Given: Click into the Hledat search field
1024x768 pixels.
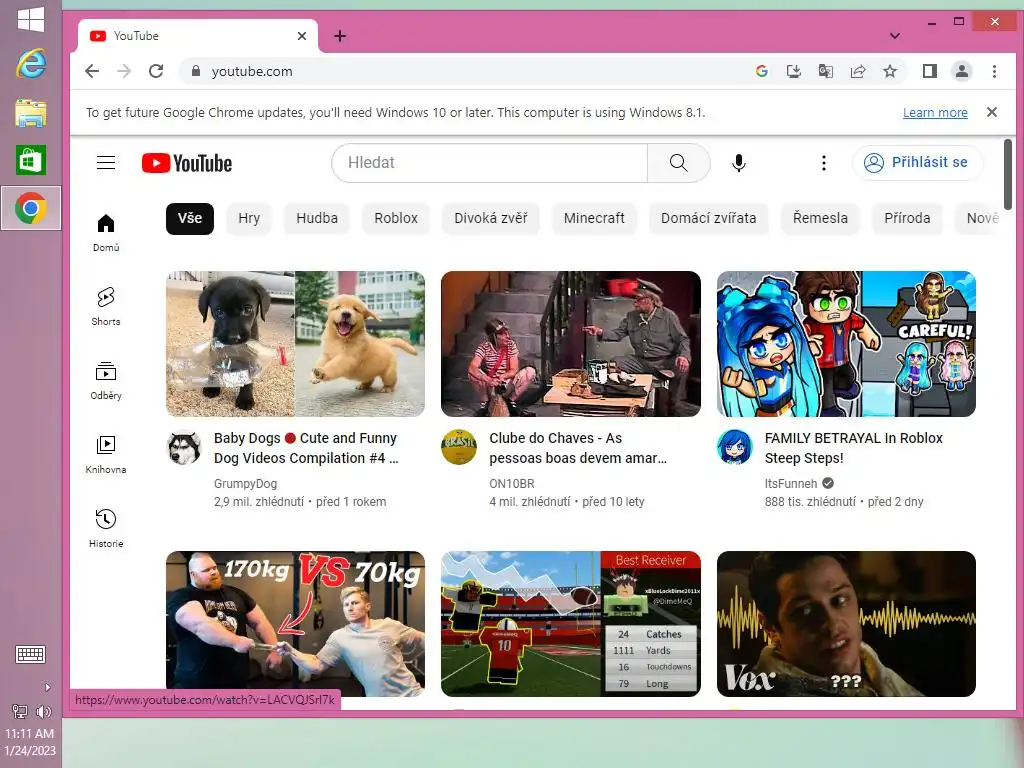Looking at the screenshot, I should coord(490,163).
